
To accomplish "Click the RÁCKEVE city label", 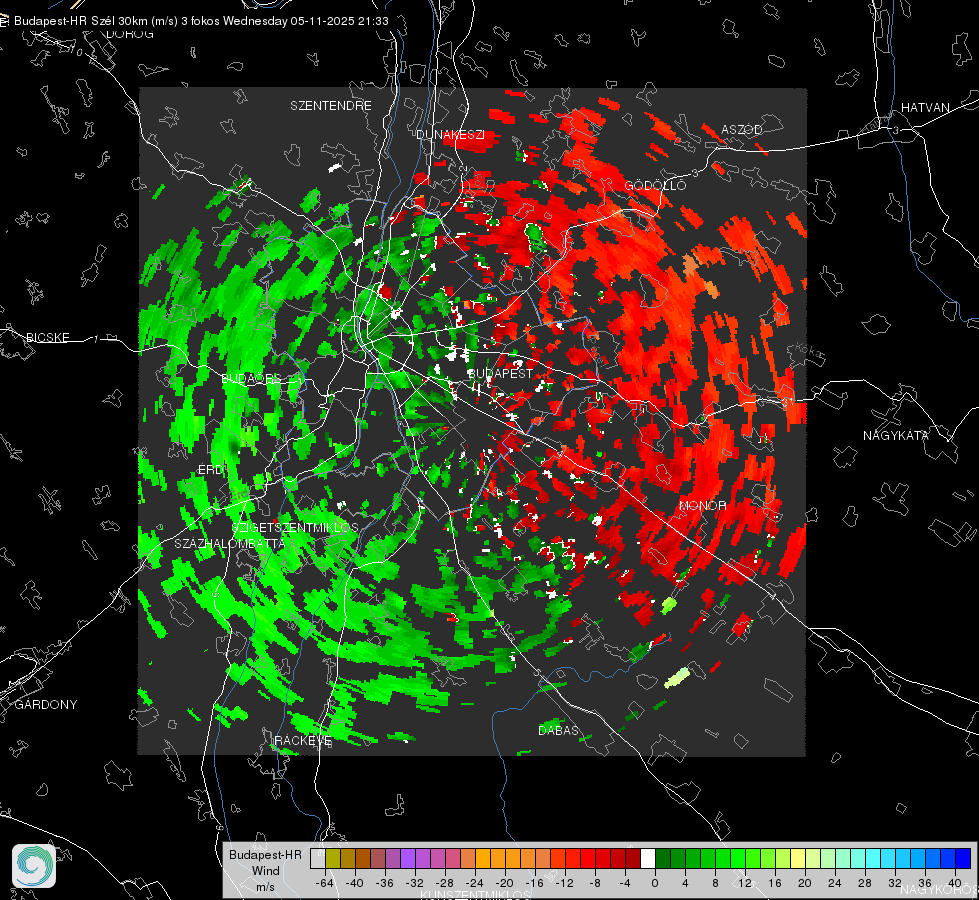I will (303, 741).
